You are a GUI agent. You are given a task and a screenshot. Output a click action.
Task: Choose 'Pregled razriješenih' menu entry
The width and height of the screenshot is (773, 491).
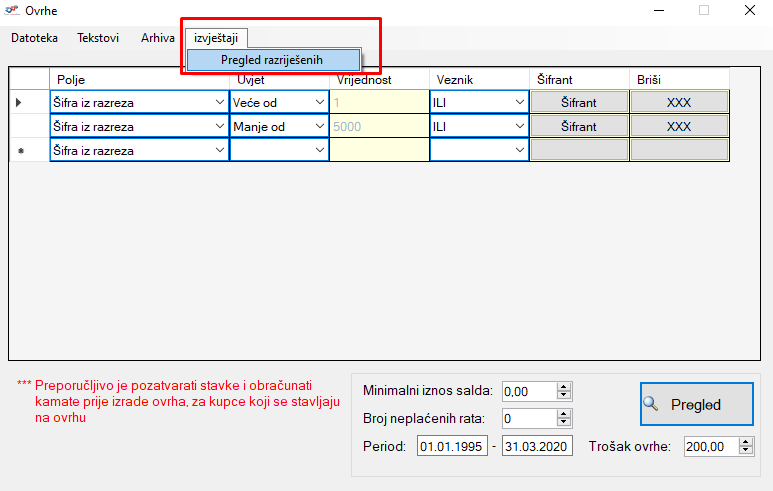(x=271, y=60)
